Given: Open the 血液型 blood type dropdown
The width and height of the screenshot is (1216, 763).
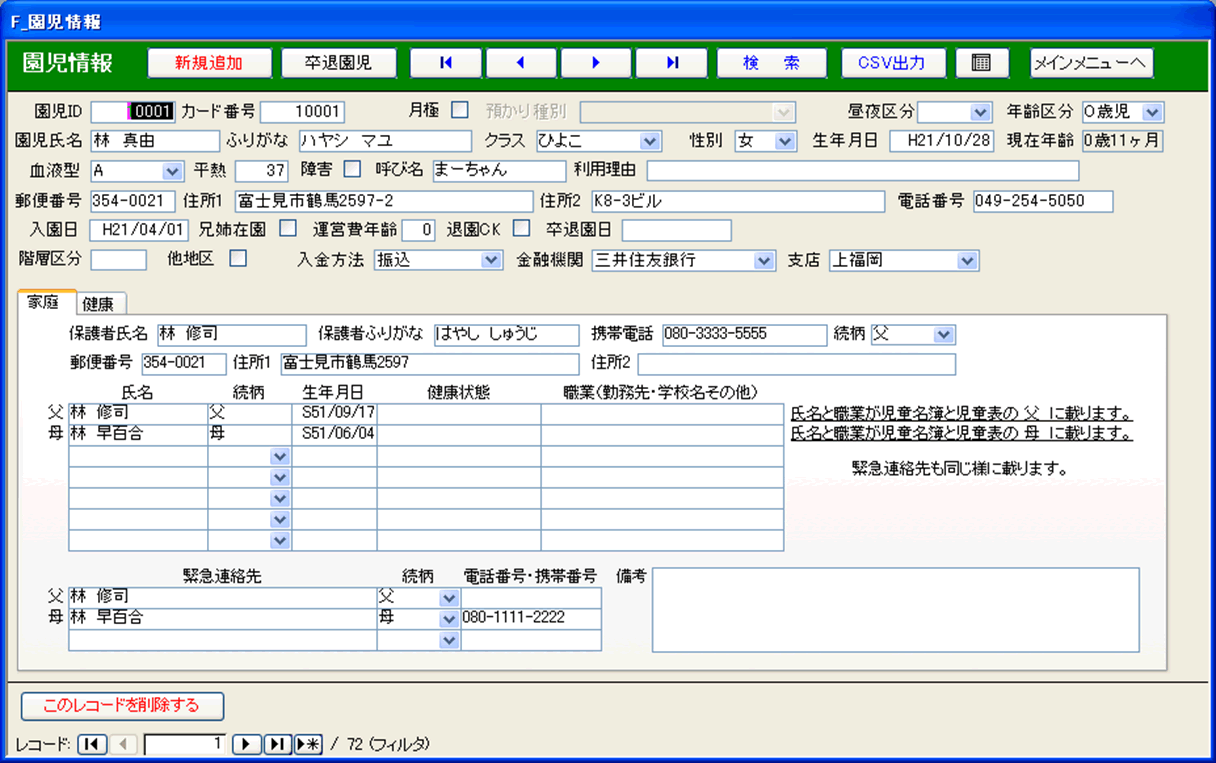Looking at the screenshot, I should (172, 171).
